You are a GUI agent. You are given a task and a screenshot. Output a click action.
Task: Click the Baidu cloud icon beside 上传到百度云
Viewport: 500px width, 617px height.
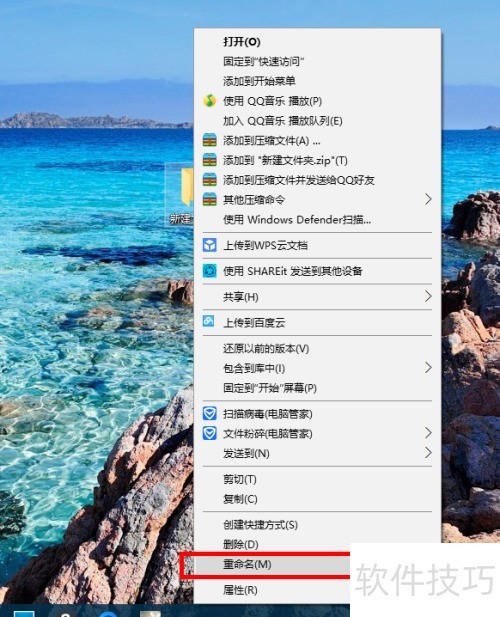[x=208, y=321]
